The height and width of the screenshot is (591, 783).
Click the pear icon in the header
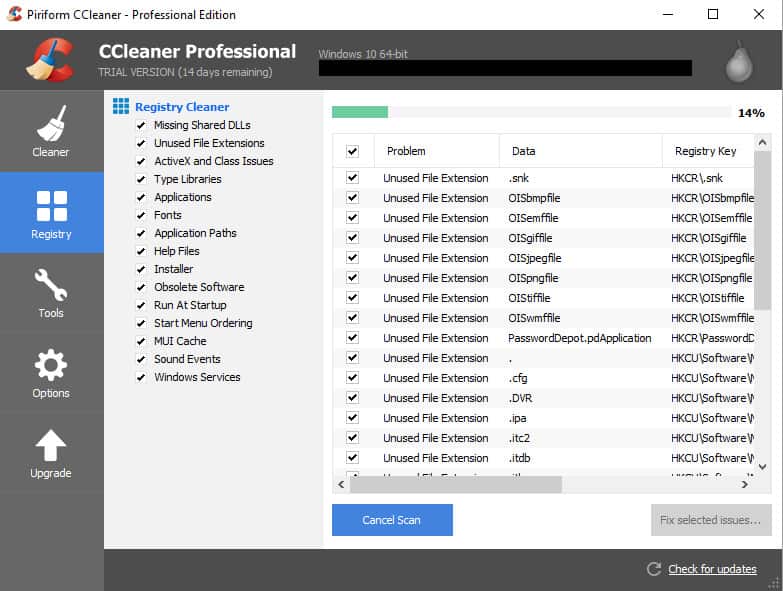pyautogui.click(x=739, y=62)
